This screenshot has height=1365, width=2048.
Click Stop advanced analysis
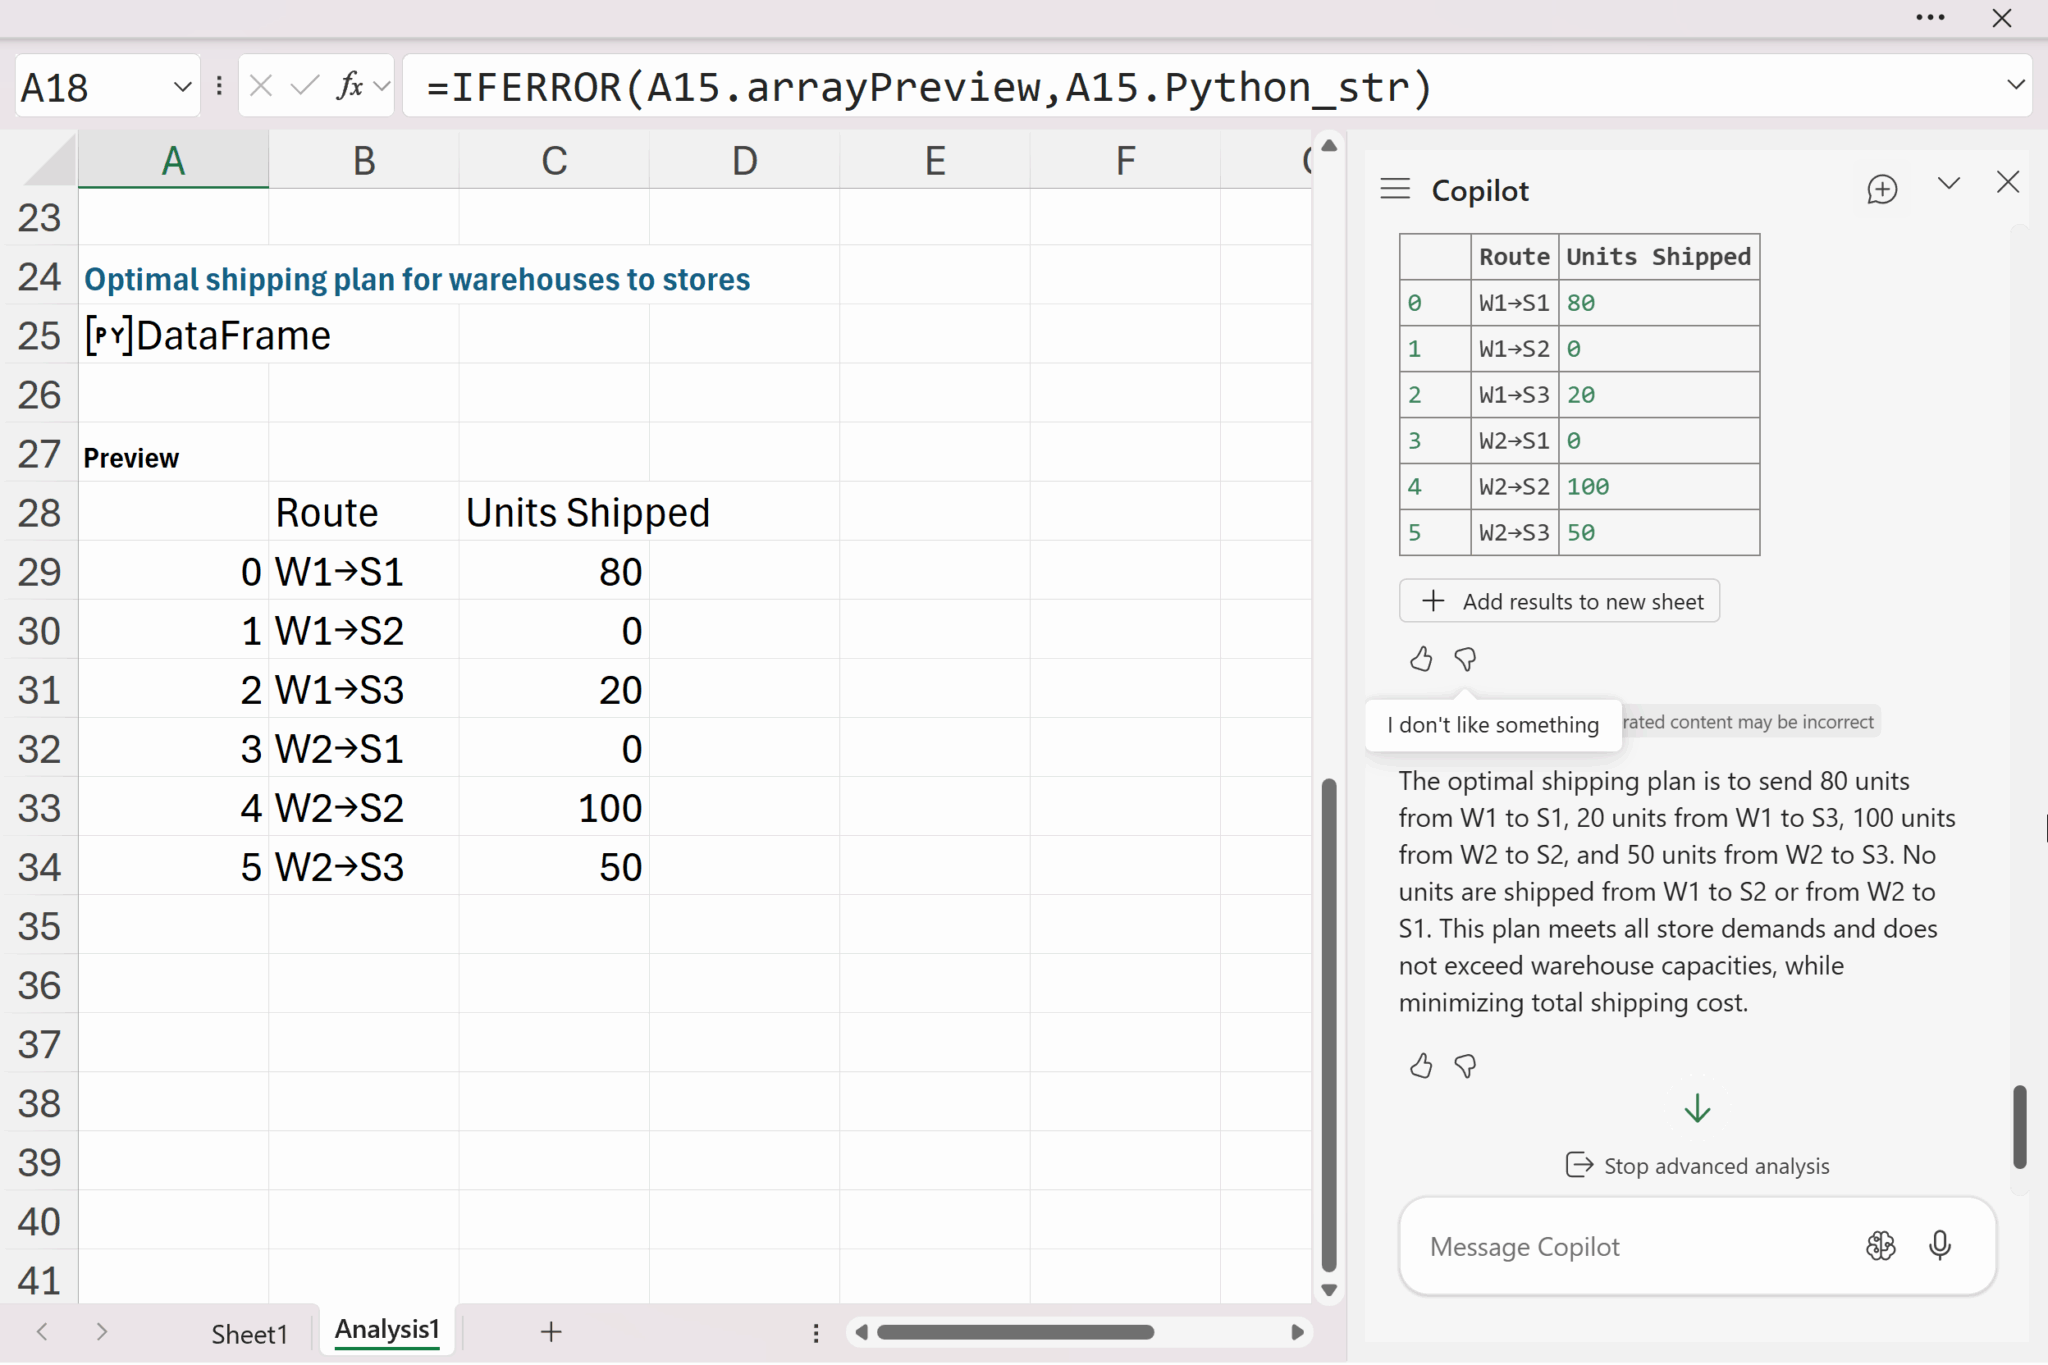tap(1697, 1166)
